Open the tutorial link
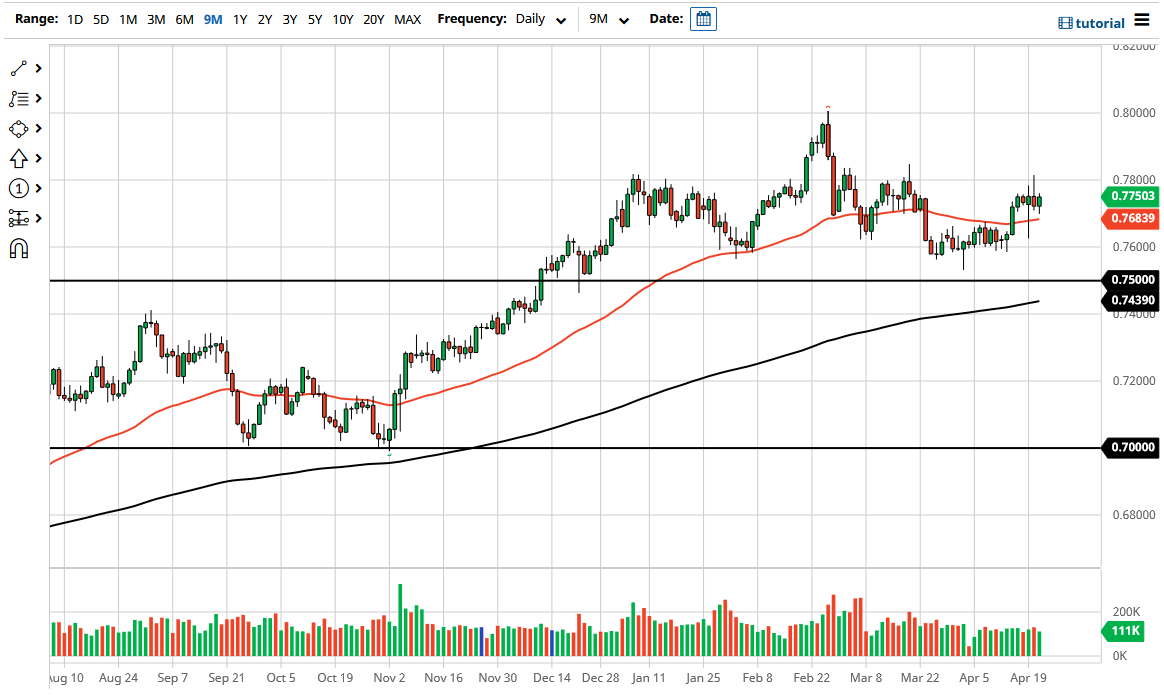This screenshot has height=699, width=1164. point(1098,20)
